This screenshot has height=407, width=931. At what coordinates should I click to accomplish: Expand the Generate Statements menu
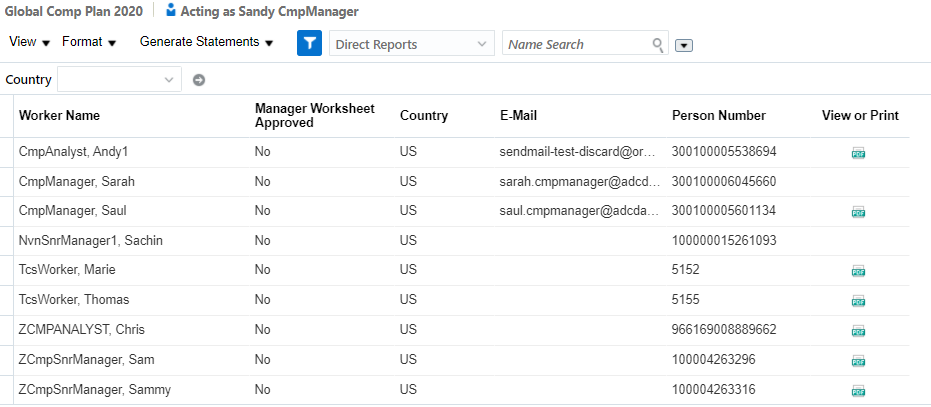coord(206,42)
